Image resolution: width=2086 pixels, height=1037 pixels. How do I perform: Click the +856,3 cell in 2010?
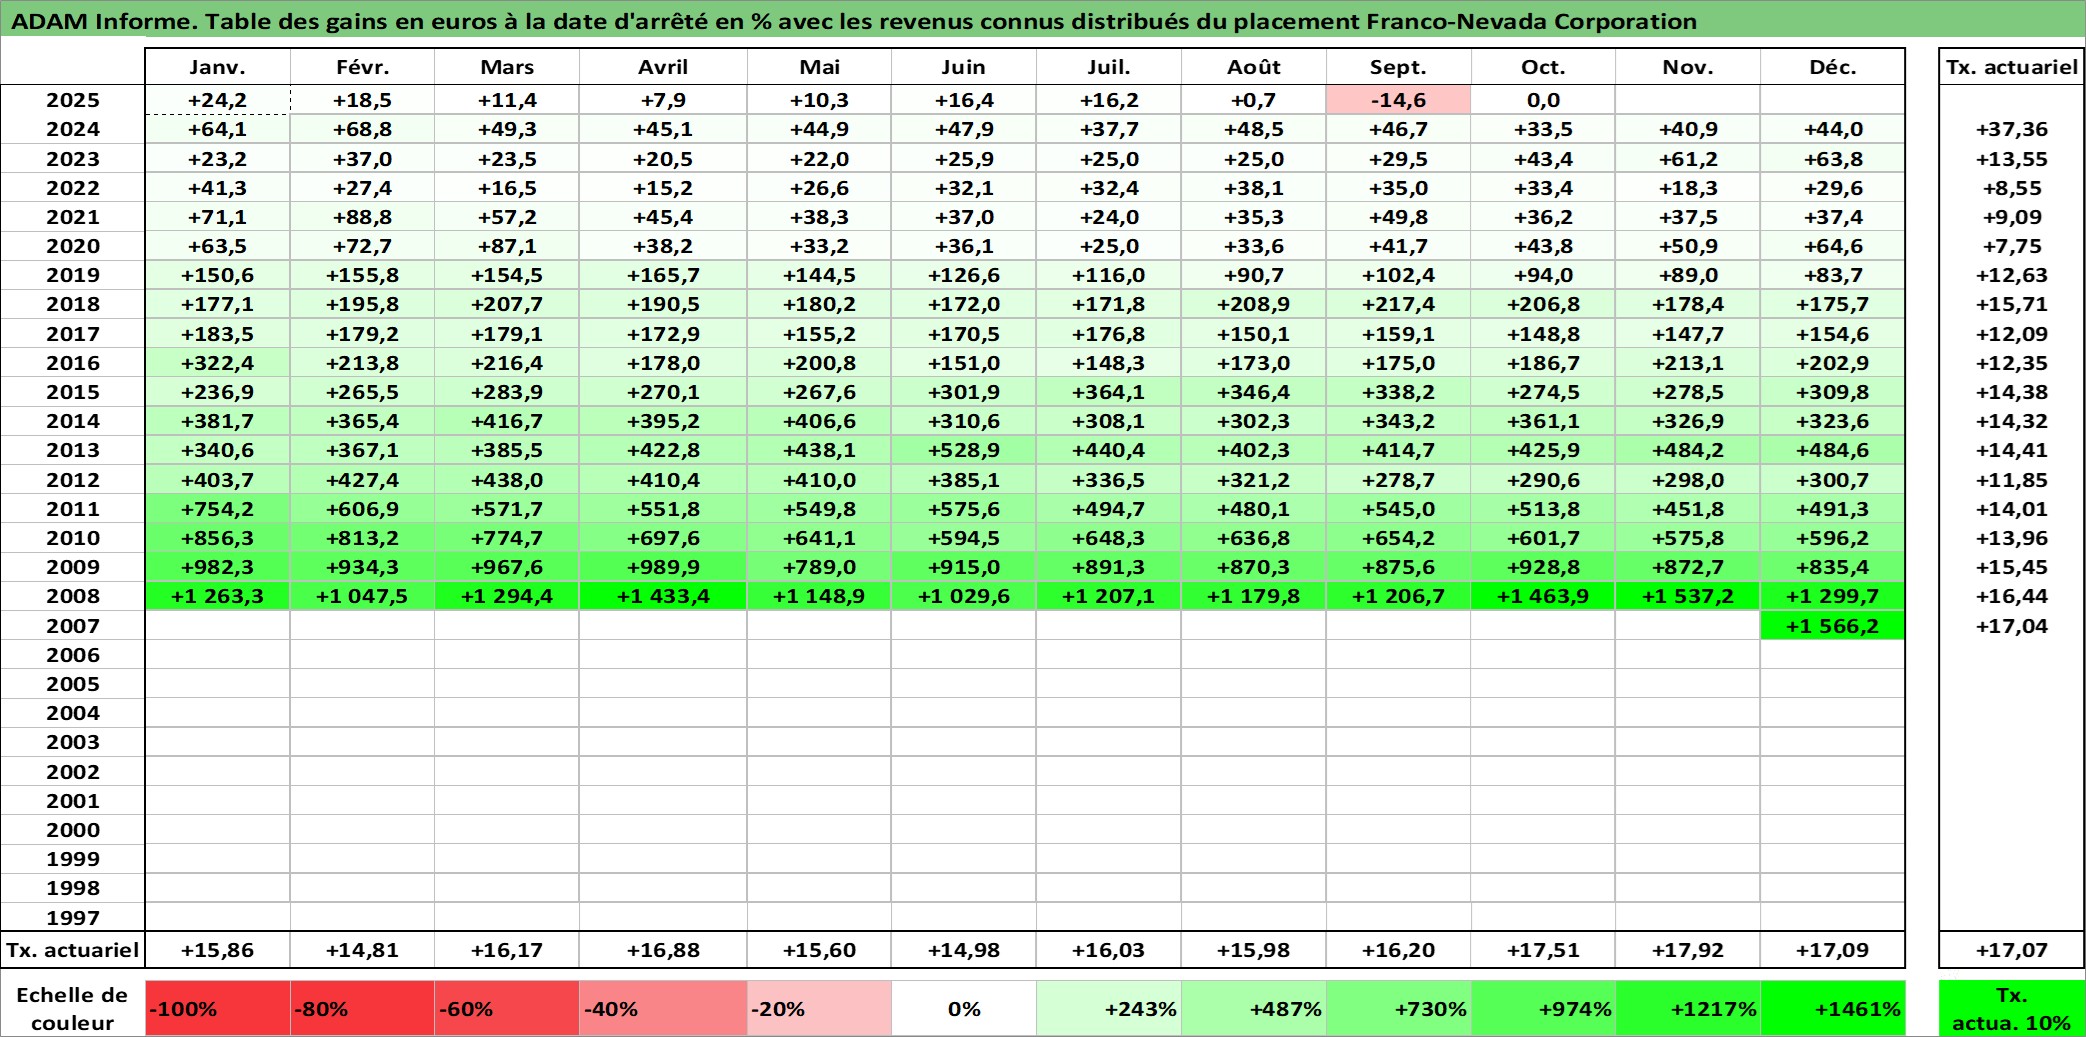(x=217, y=538)
